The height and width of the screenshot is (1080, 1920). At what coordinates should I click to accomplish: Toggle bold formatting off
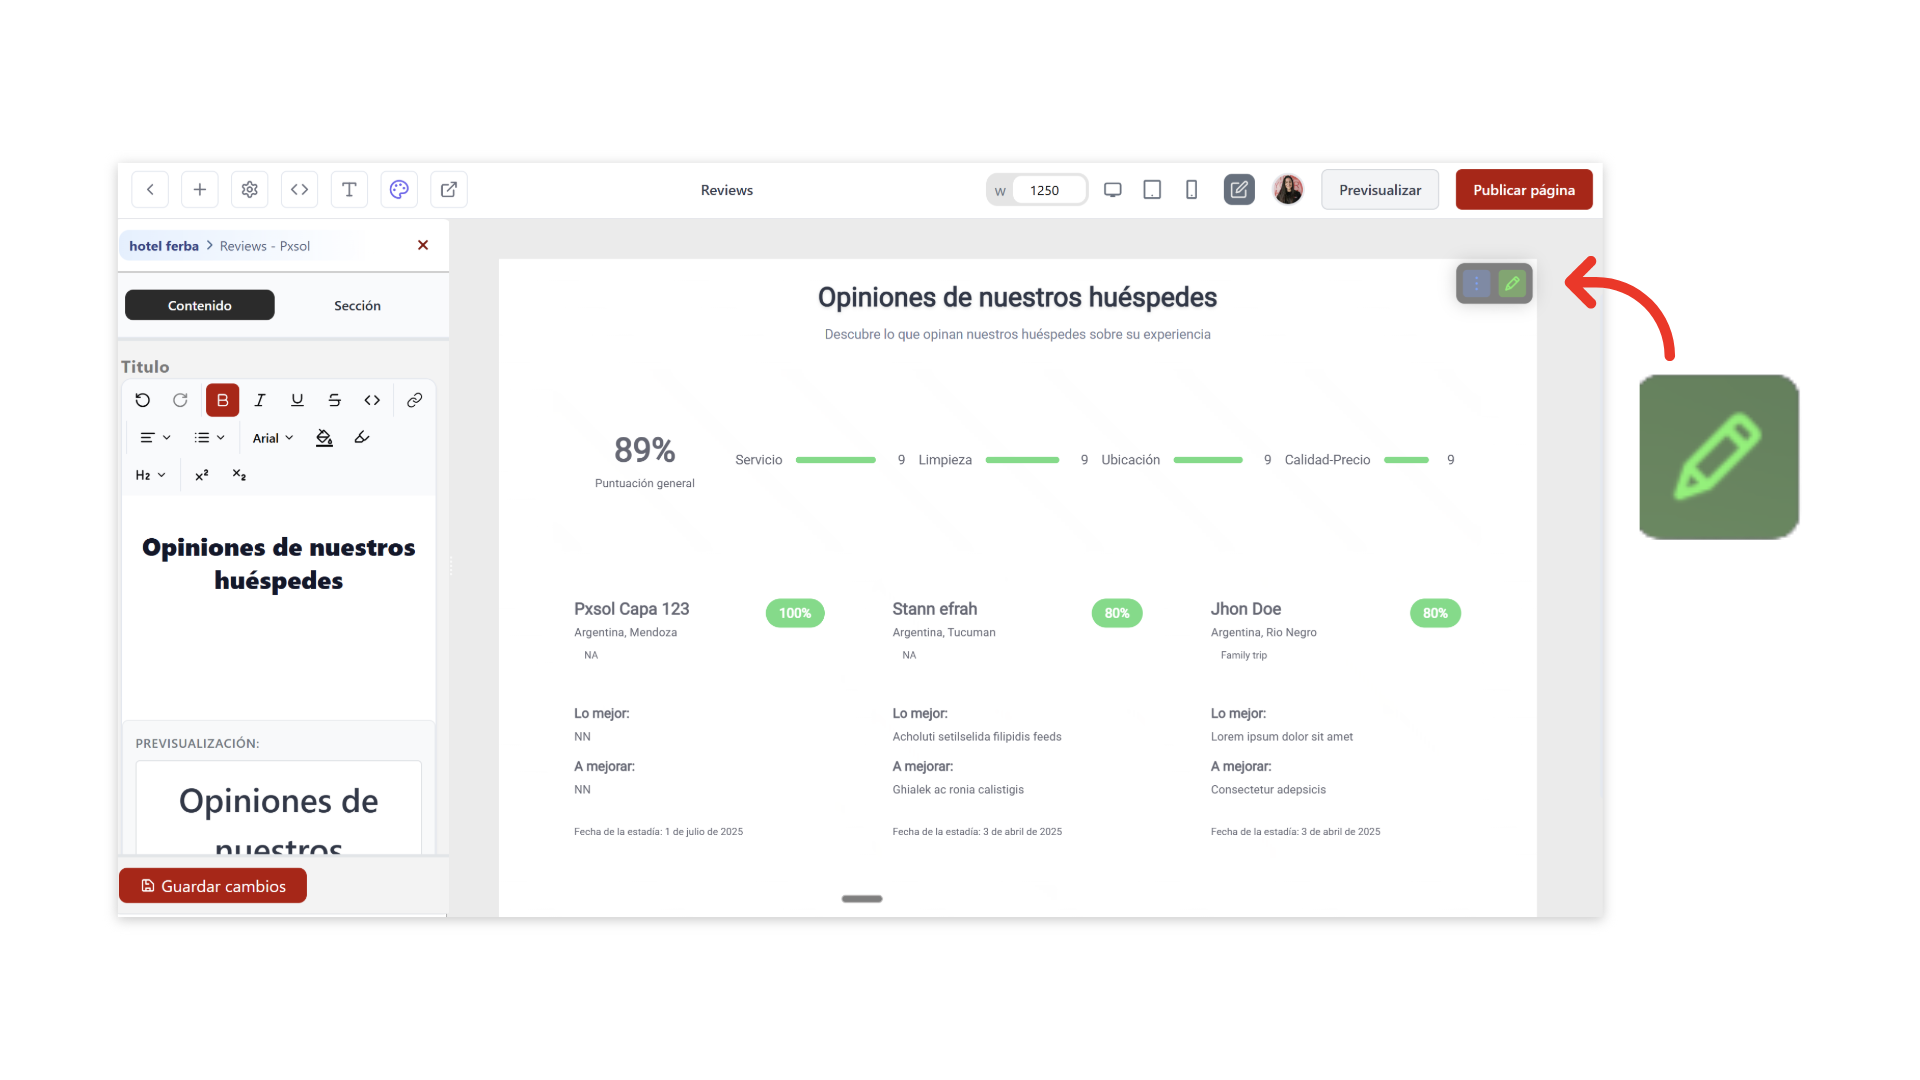[222, 400]
